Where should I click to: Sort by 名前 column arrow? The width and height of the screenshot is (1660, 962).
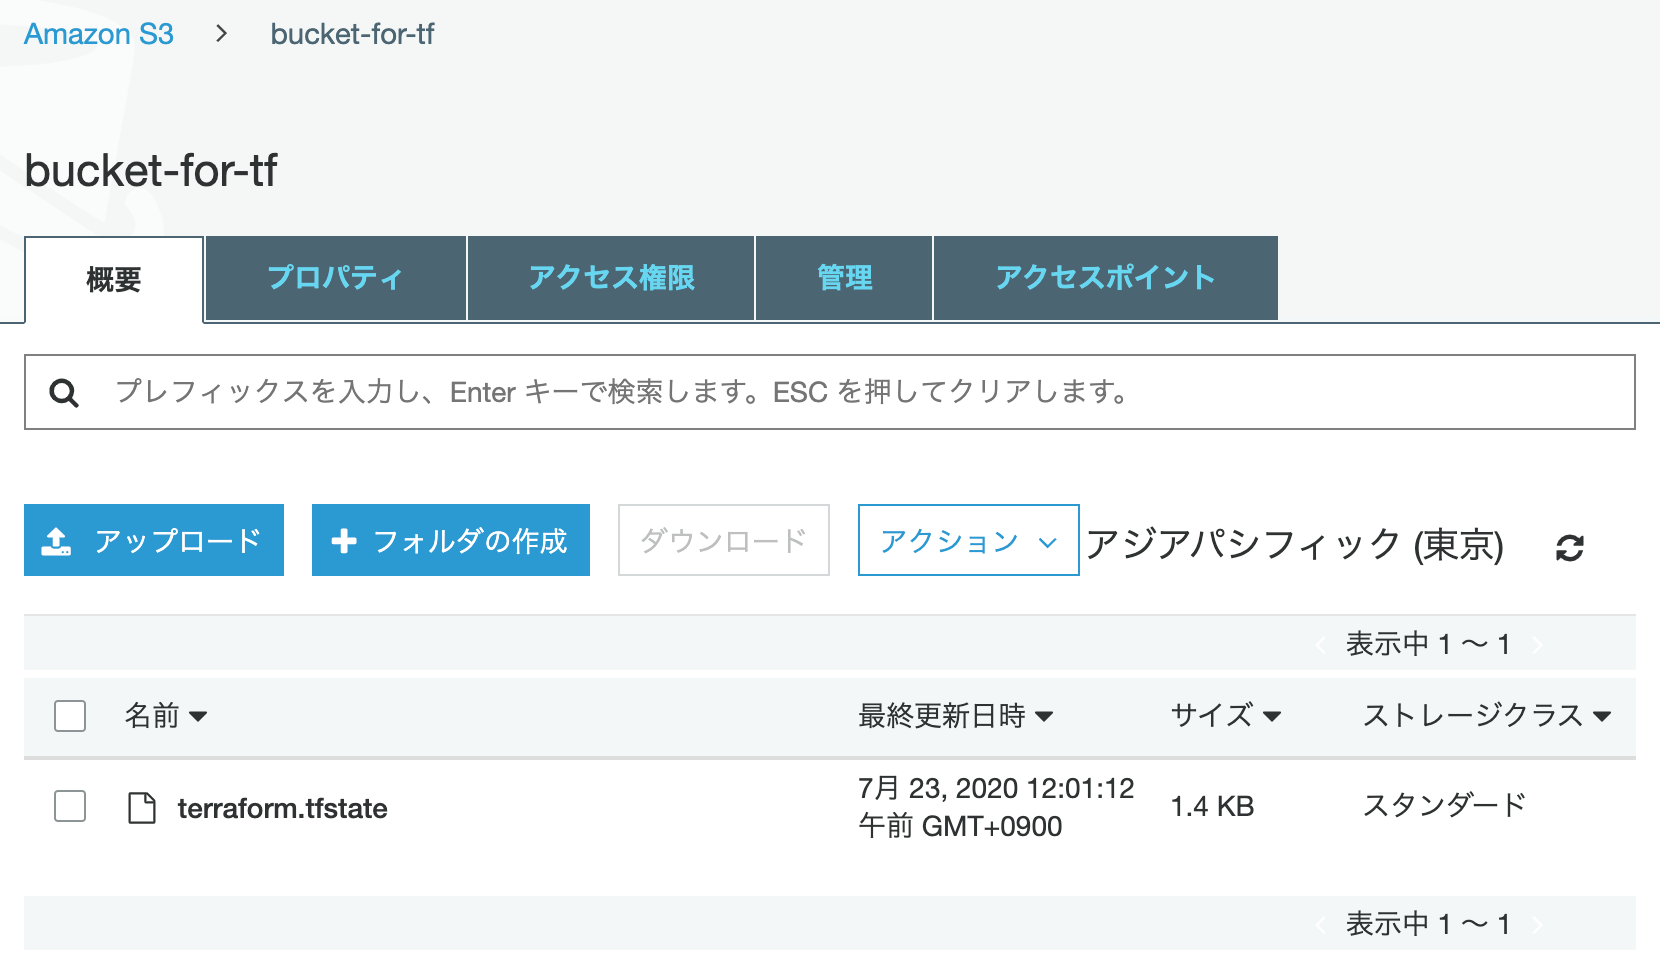point(198,716)
